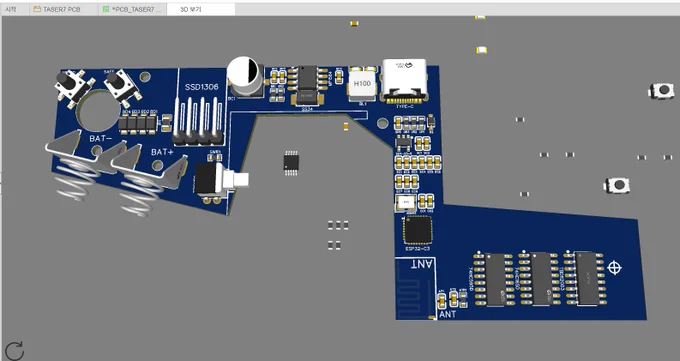Click the crosshair fiducial mark on the board
This screenshot has width=680, height=361.
tap(614, 268)
